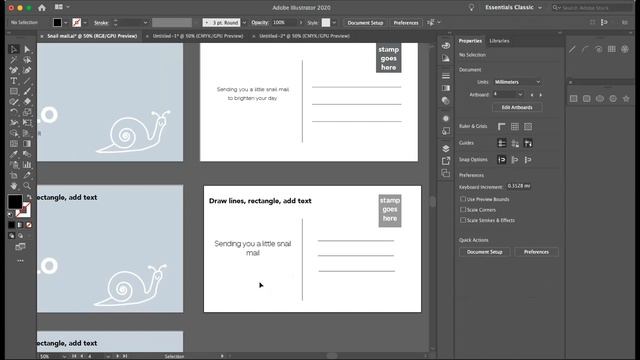640x360 pixels.
Task: Select the Magic Wand tool
Action: click(x=13, y=60)
